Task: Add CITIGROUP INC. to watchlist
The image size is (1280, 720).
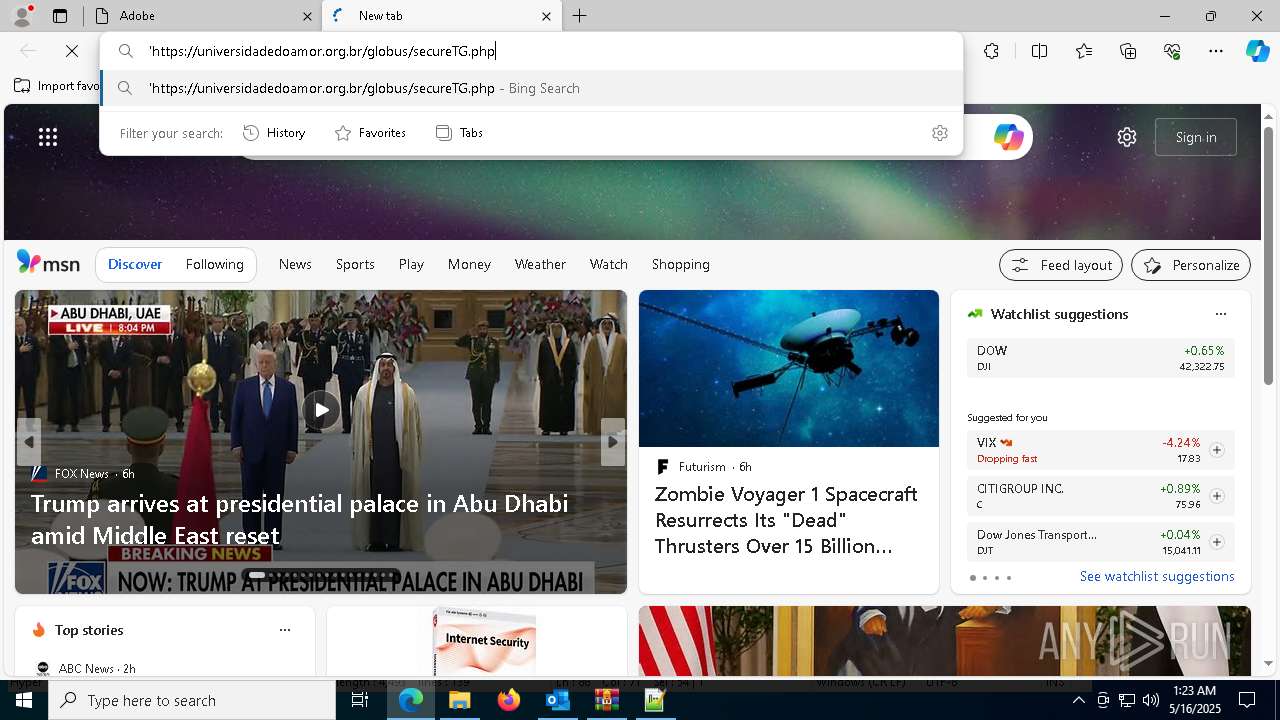Action: (x=1216, y=496)
